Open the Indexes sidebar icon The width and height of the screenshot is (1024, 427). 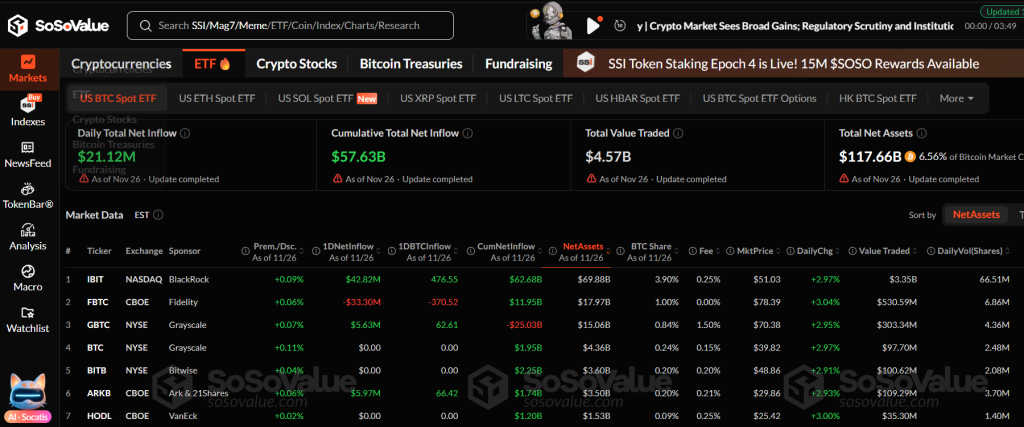pos(27,110)
